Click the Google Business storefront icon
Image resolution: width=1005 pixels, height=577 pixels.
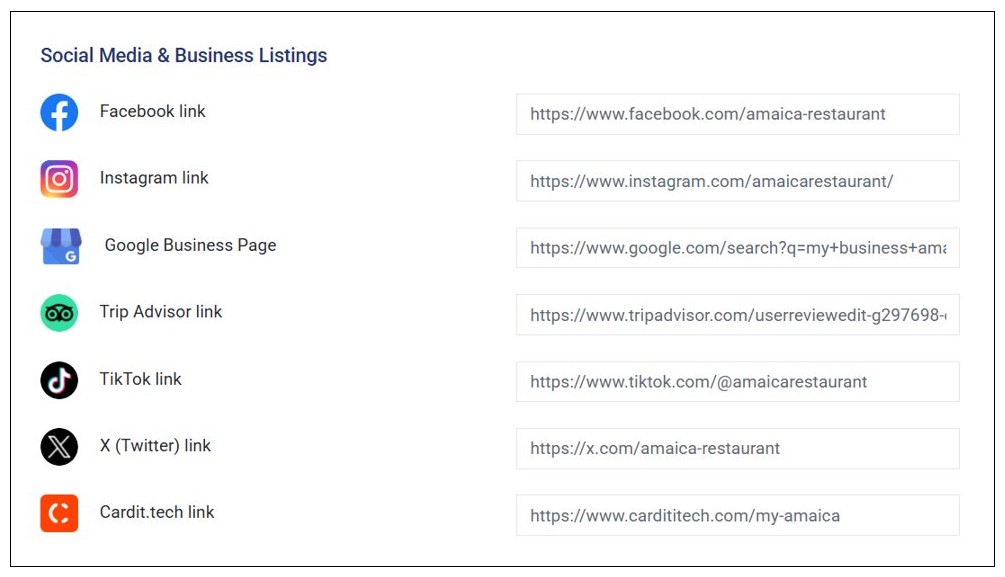click(60, 246)
